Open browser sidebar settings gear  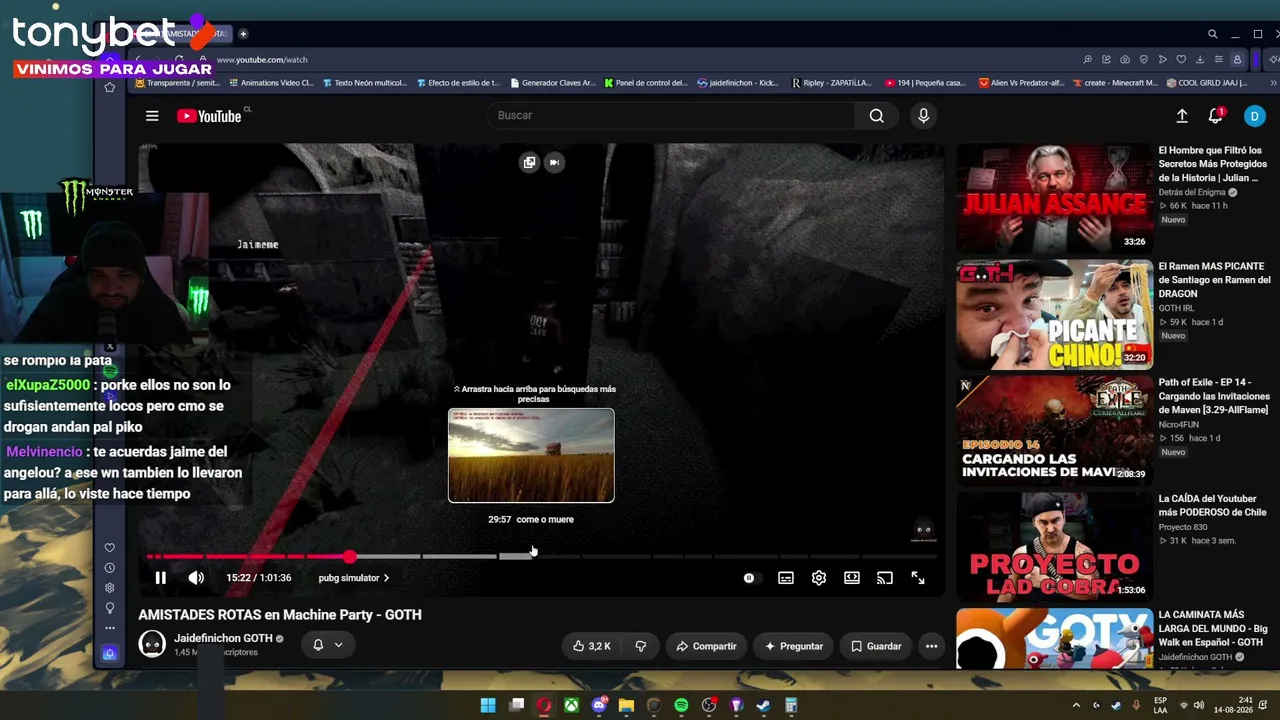110,588
